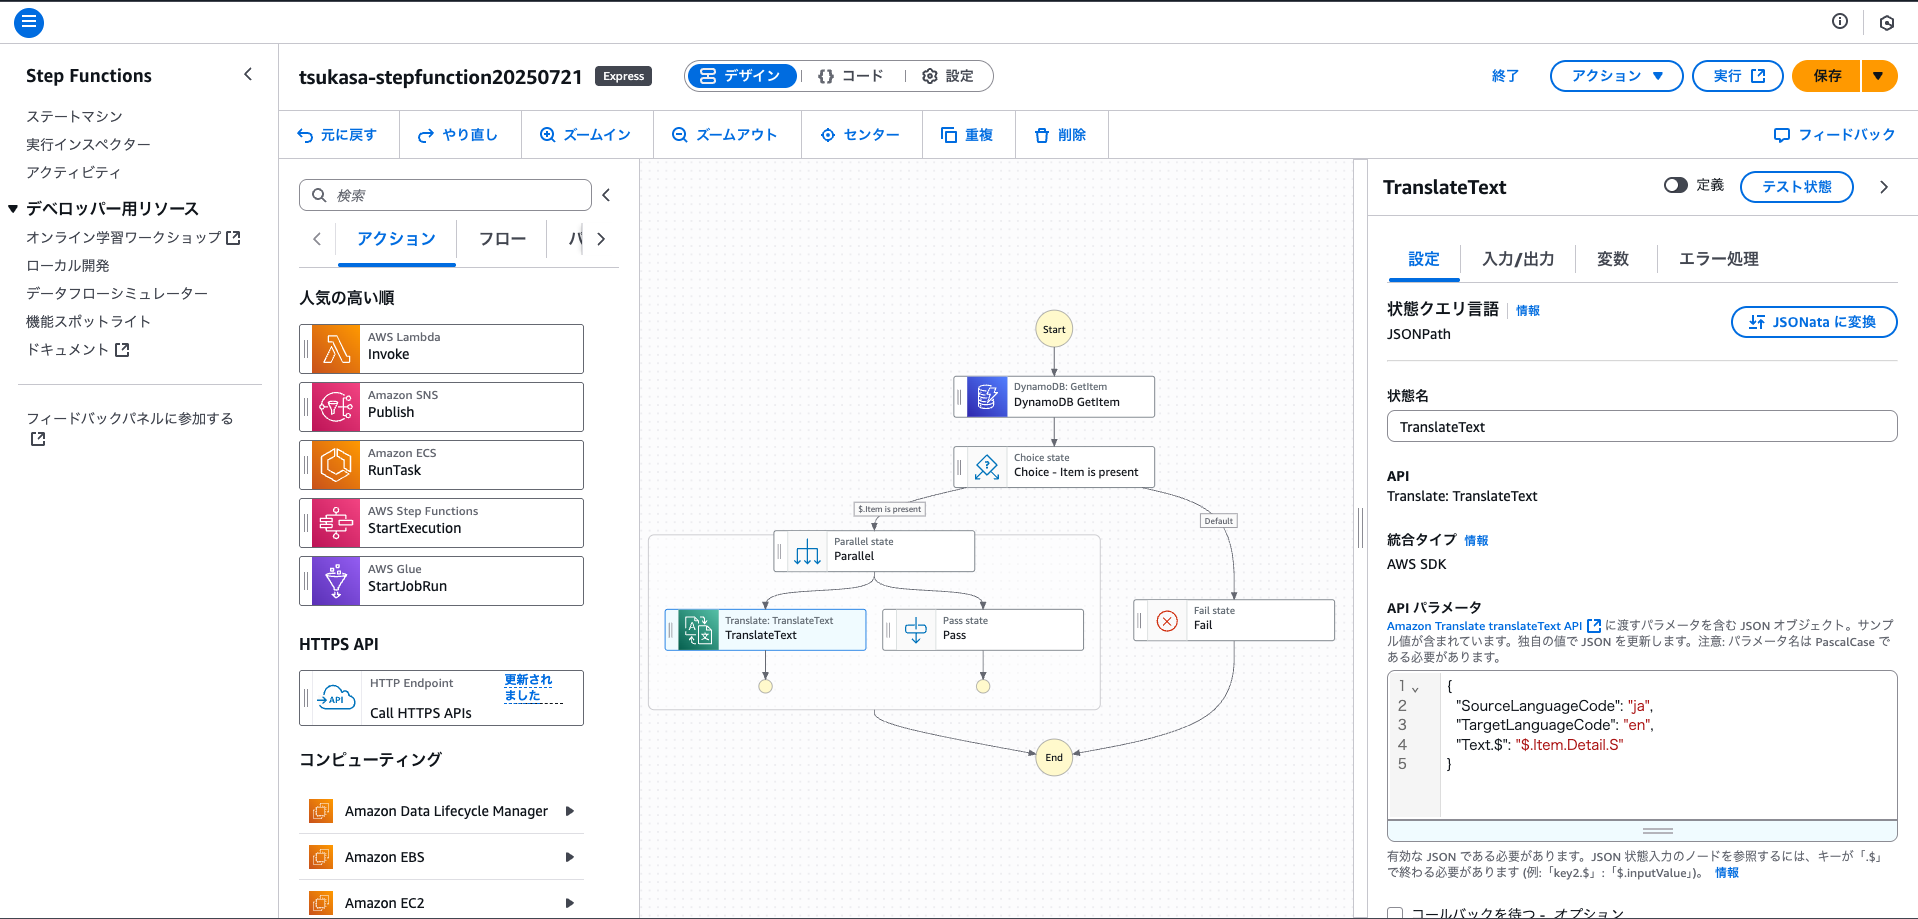Screen dimensions: 1918x919
Task: Select the Pass state node
Action: (x=983, y=630)
